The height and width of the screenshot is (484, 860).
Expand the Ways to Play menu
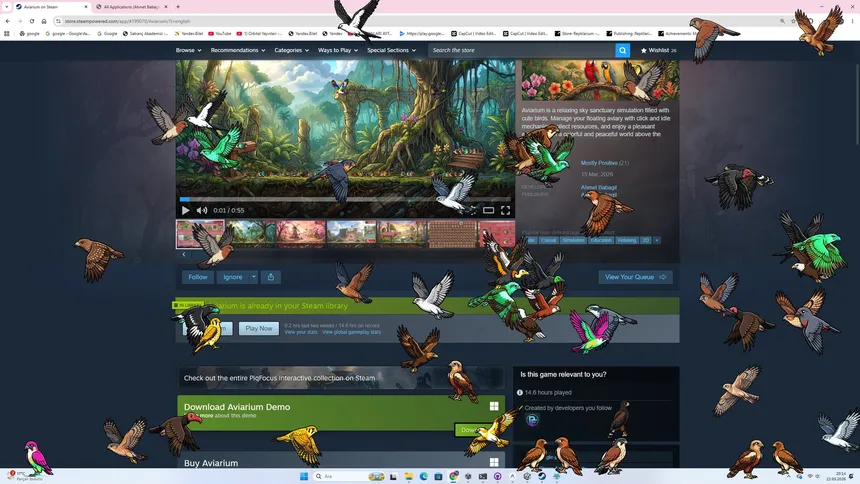(x=338, y=50)
